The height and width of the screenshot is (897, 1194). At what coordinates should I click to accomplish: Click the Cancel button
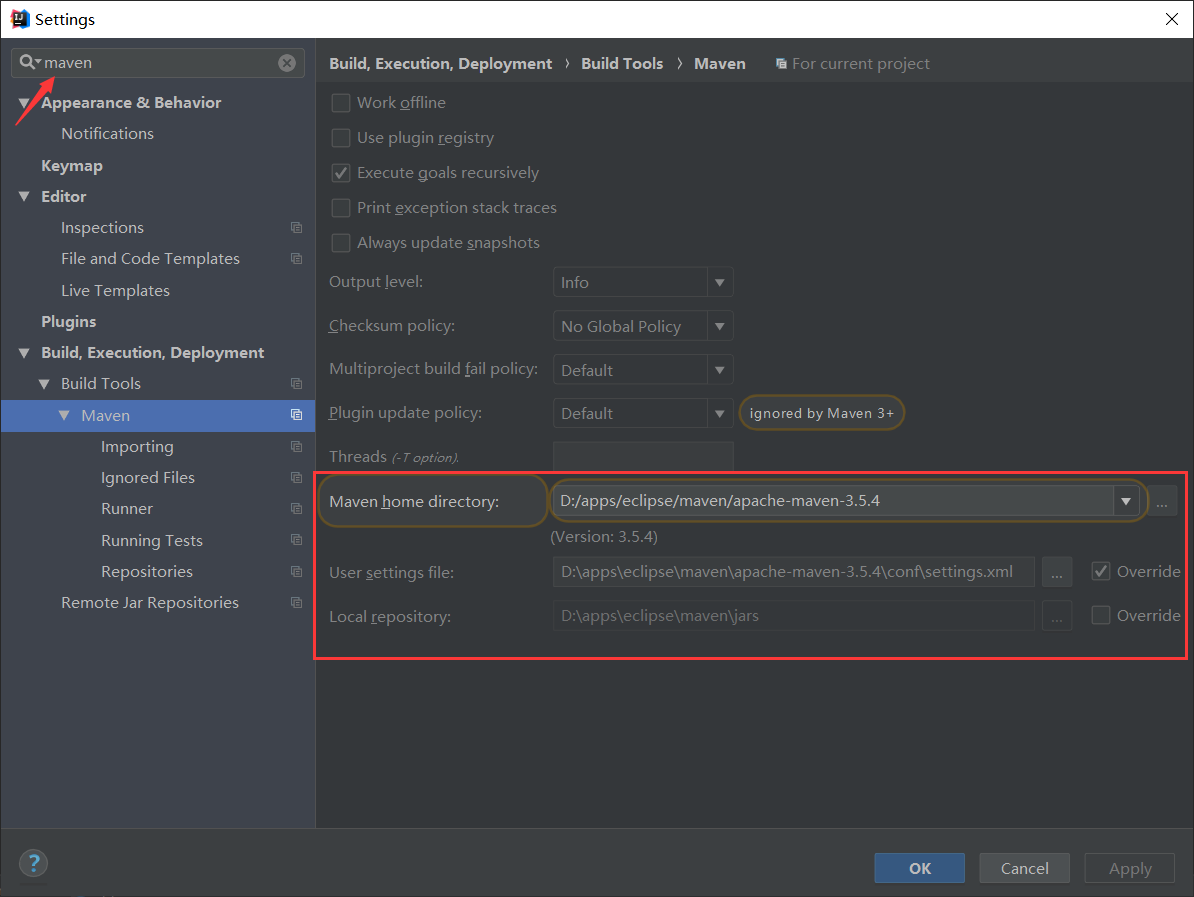(x=1024, y=868)
